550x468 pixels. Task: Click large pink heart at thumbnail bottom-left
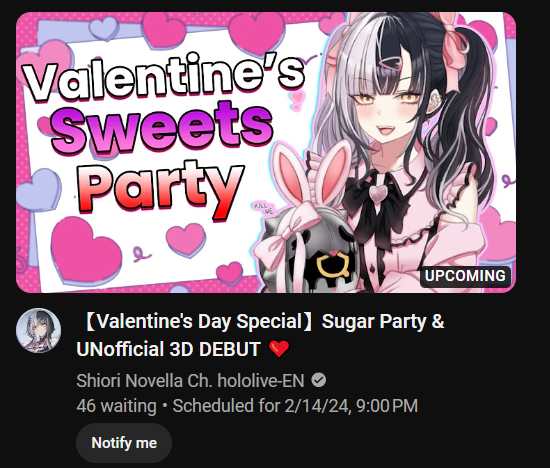tap(84, 248)
